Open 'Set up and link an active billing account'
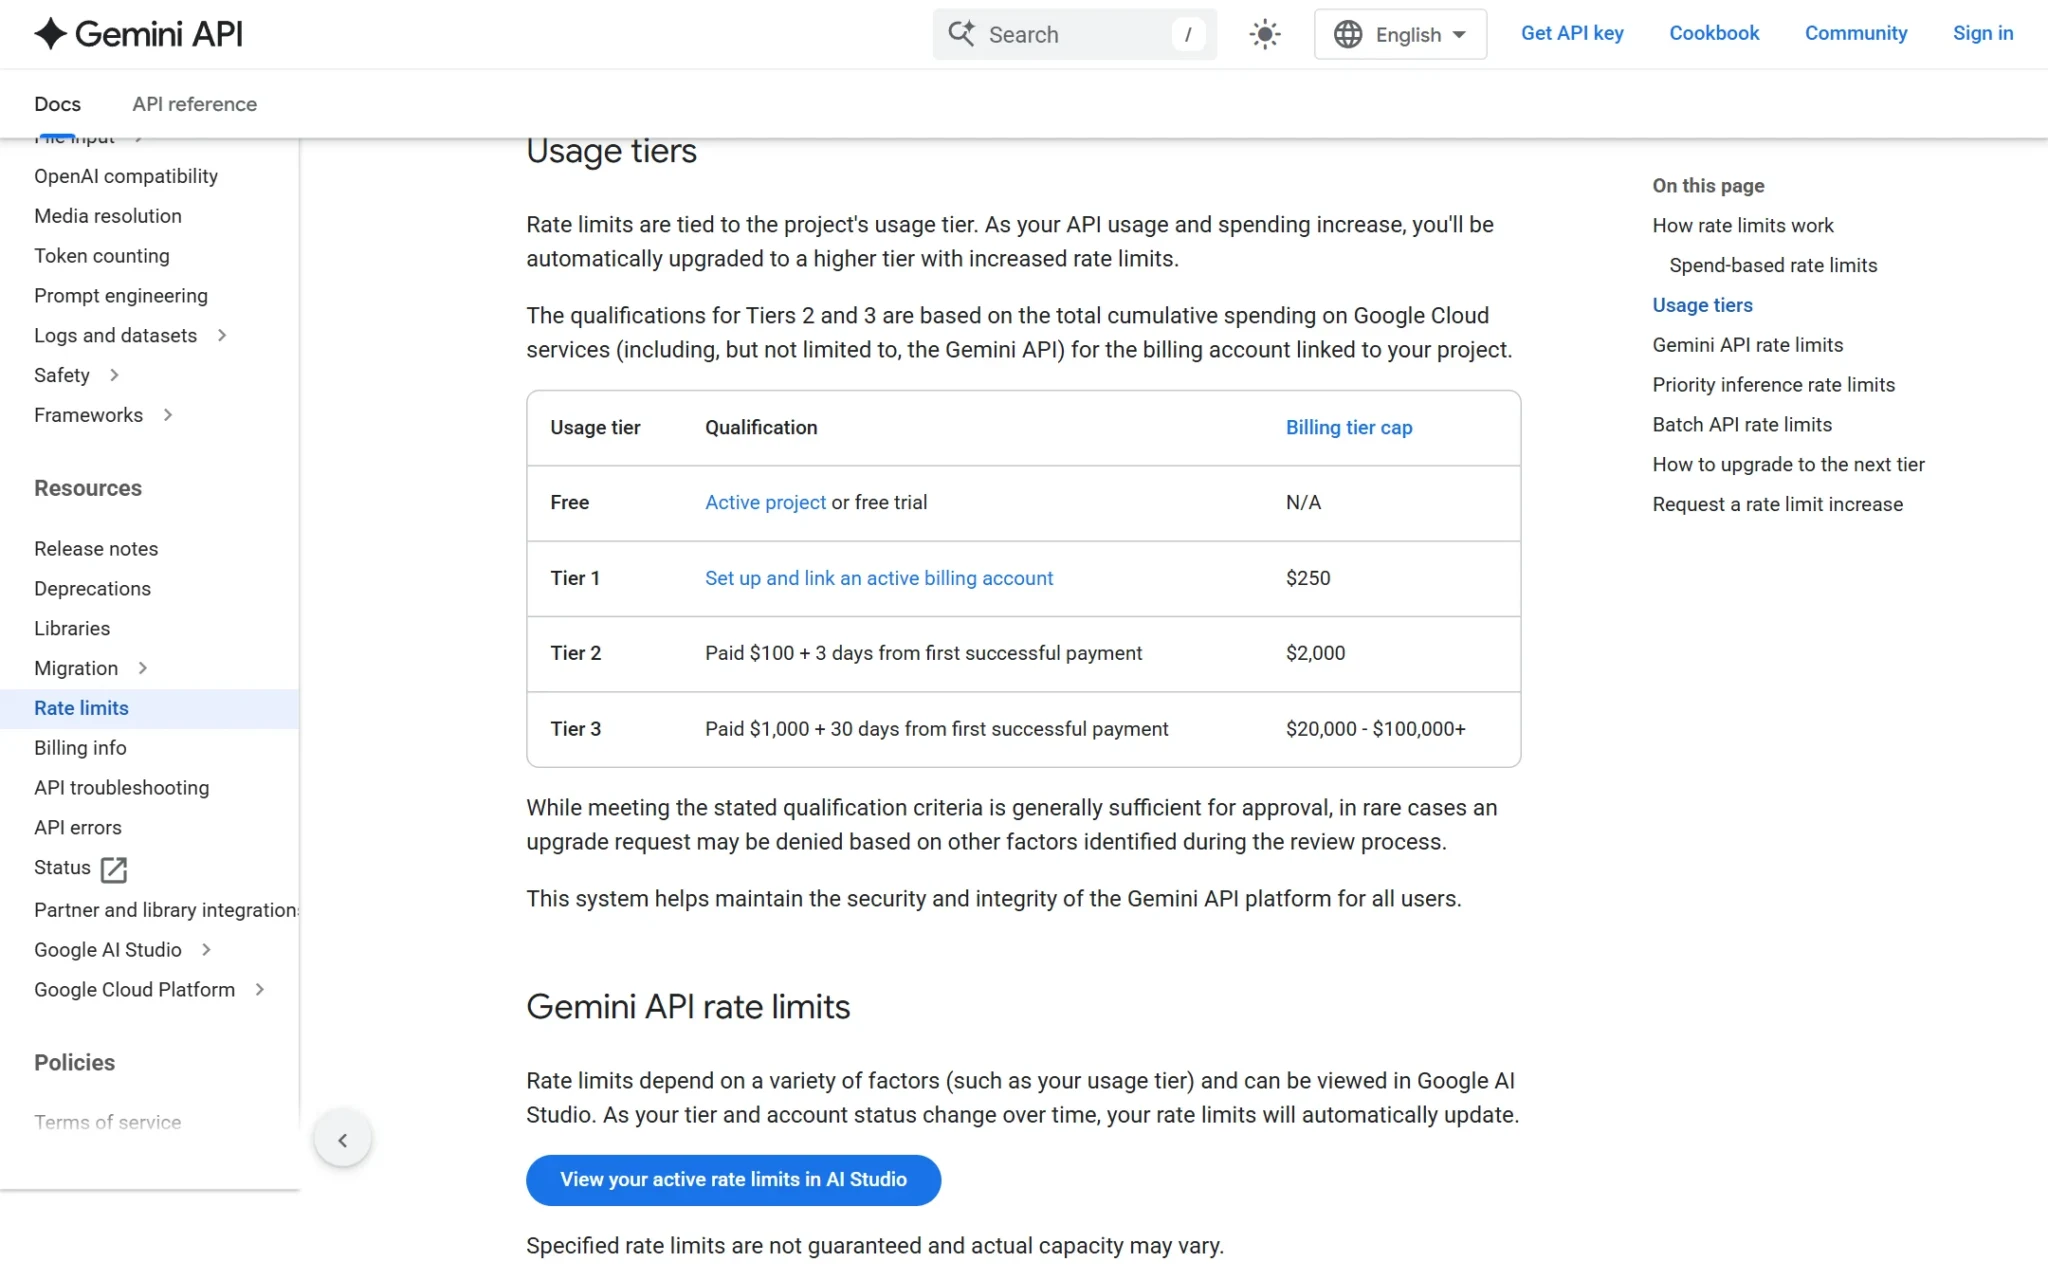Screen dimensions: 2048x1280 point(879,578)
